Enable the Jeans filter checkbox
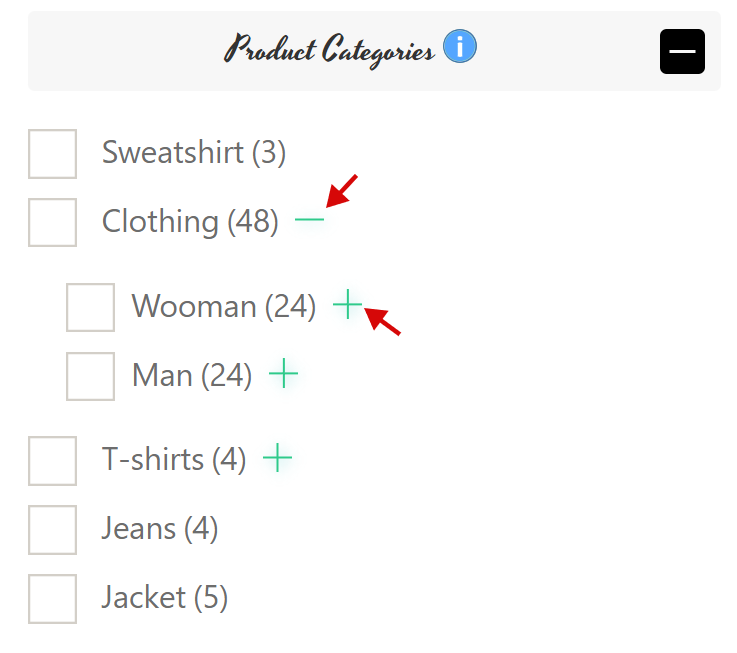 click(x=53, y=530)
